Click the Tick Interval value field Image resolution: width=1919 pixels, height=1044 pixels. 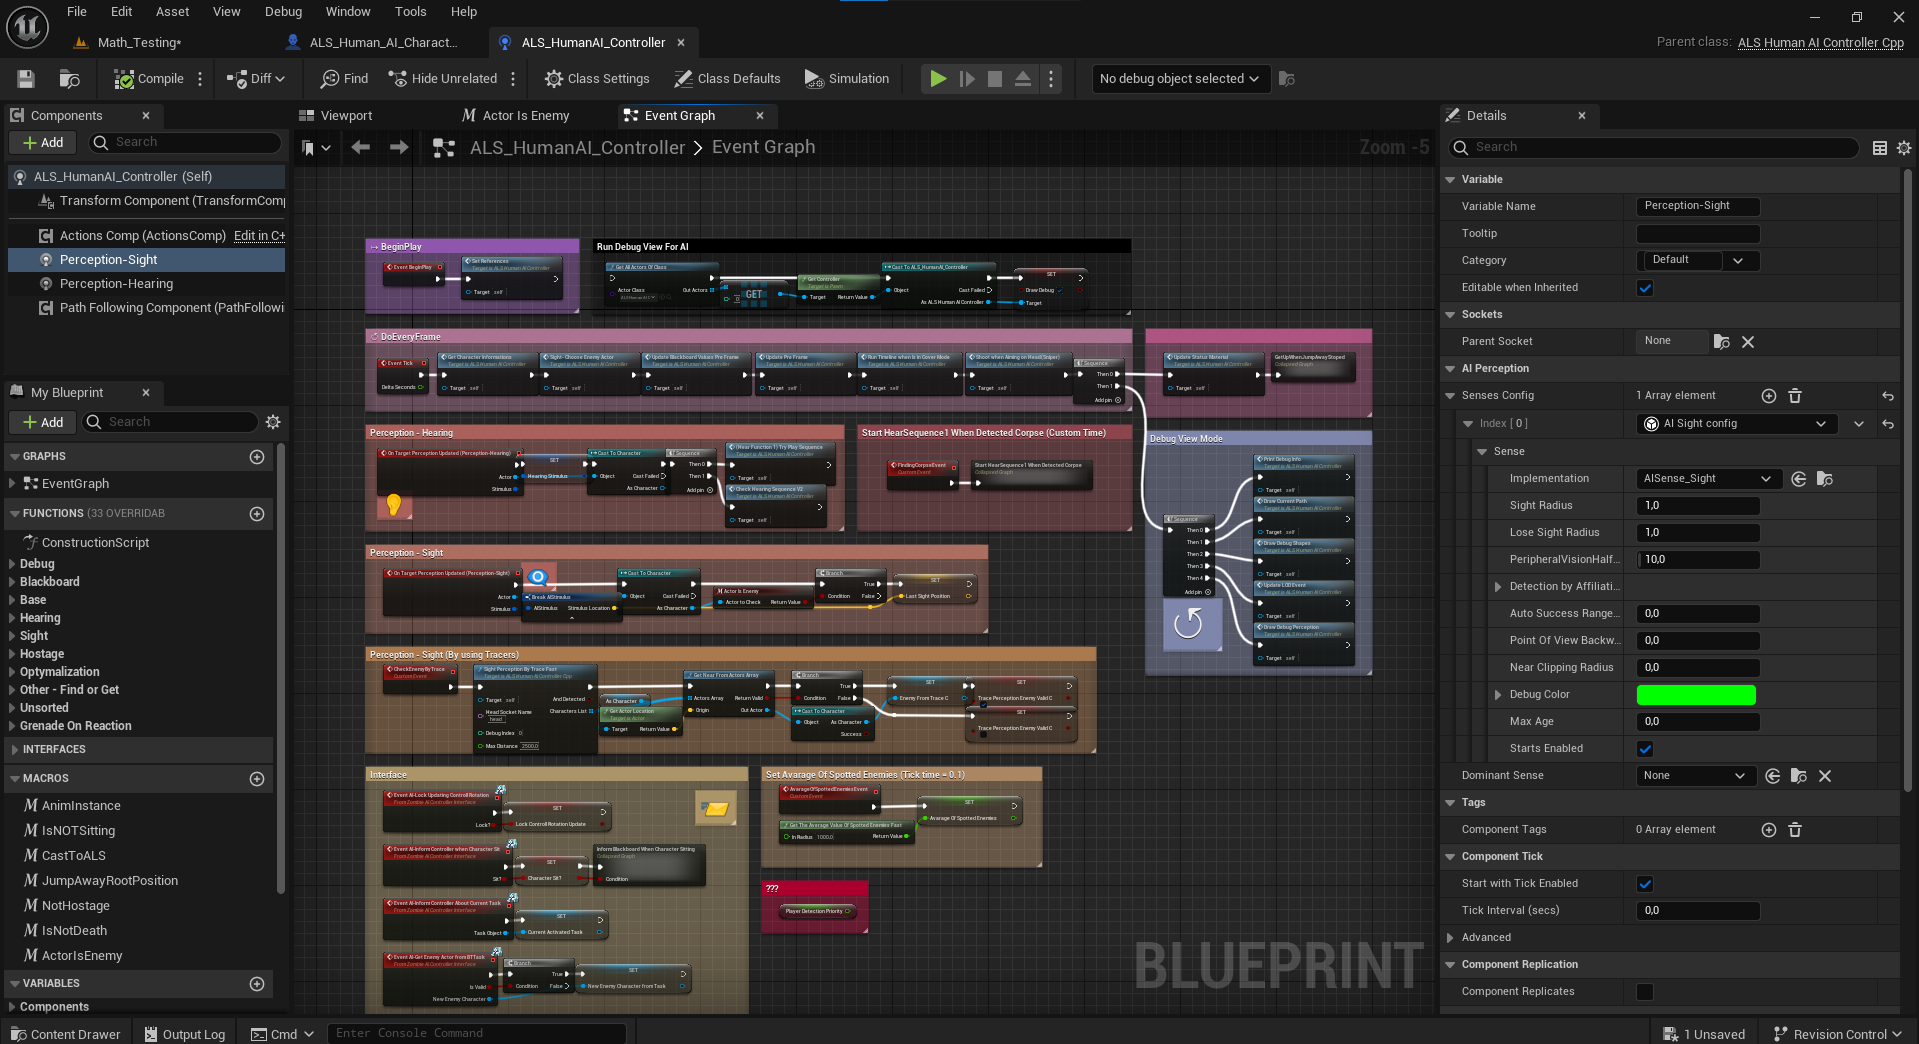[x=1698, y=911]
